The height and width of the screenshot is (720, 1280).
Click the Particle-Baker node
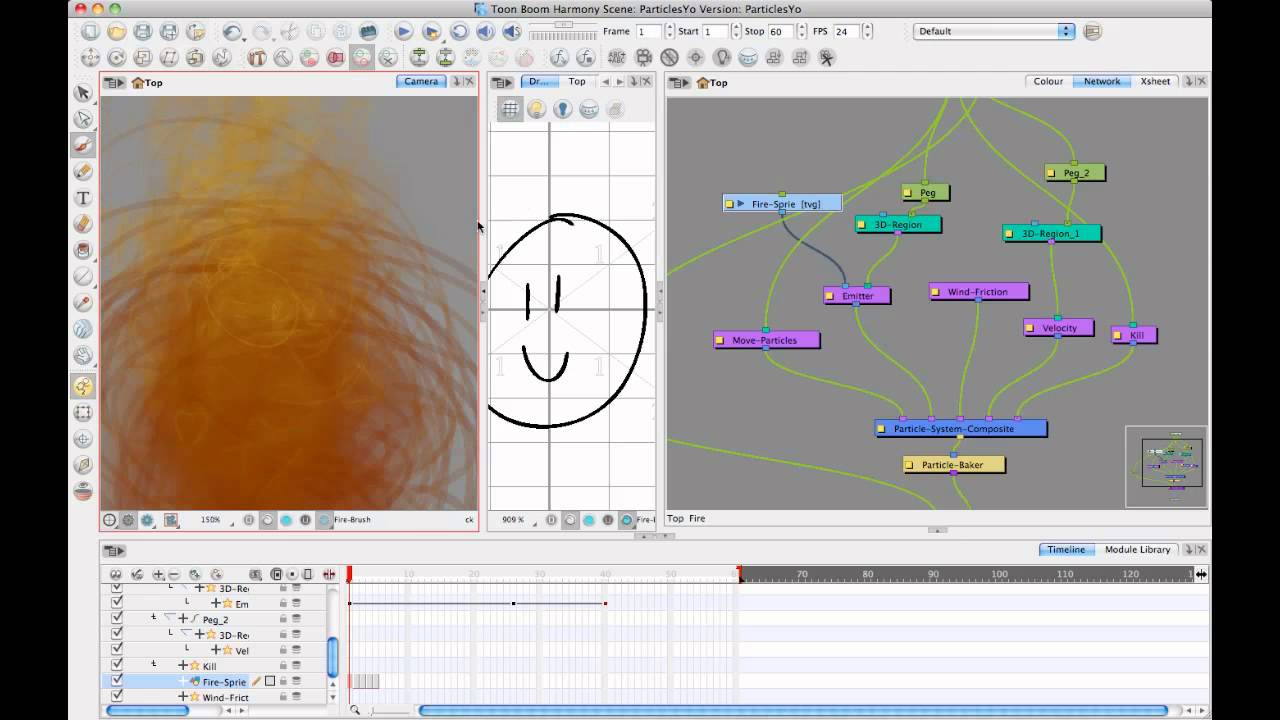point(954,465)
